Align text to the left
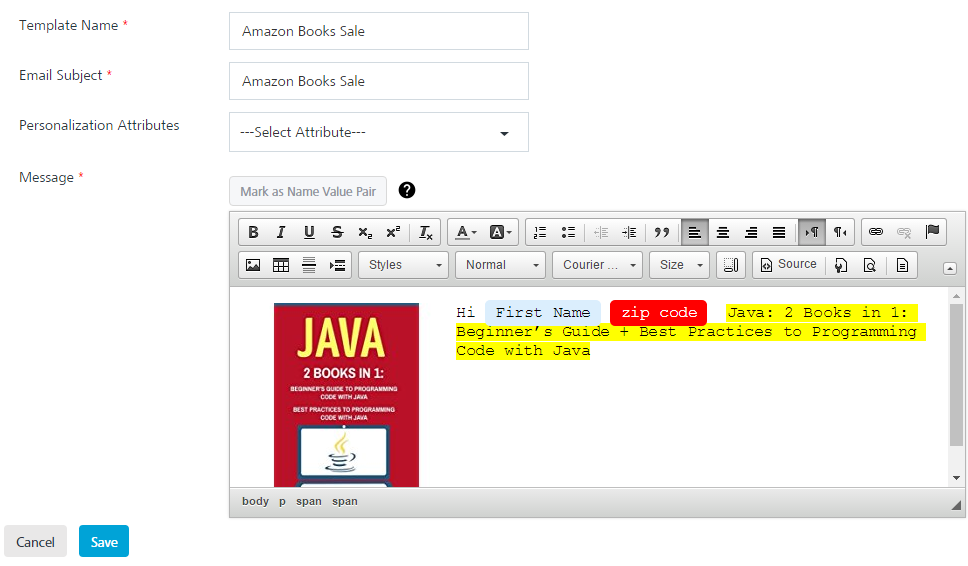Viewport: 968px width, 566px height. coord(695,232)
